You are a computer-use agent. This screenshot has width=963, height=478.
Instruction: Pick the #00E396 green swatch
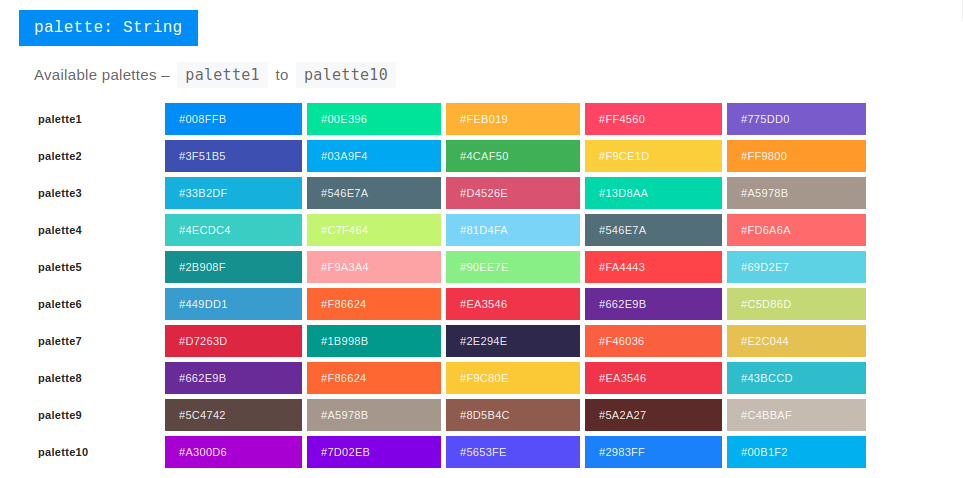pos(373,119)
